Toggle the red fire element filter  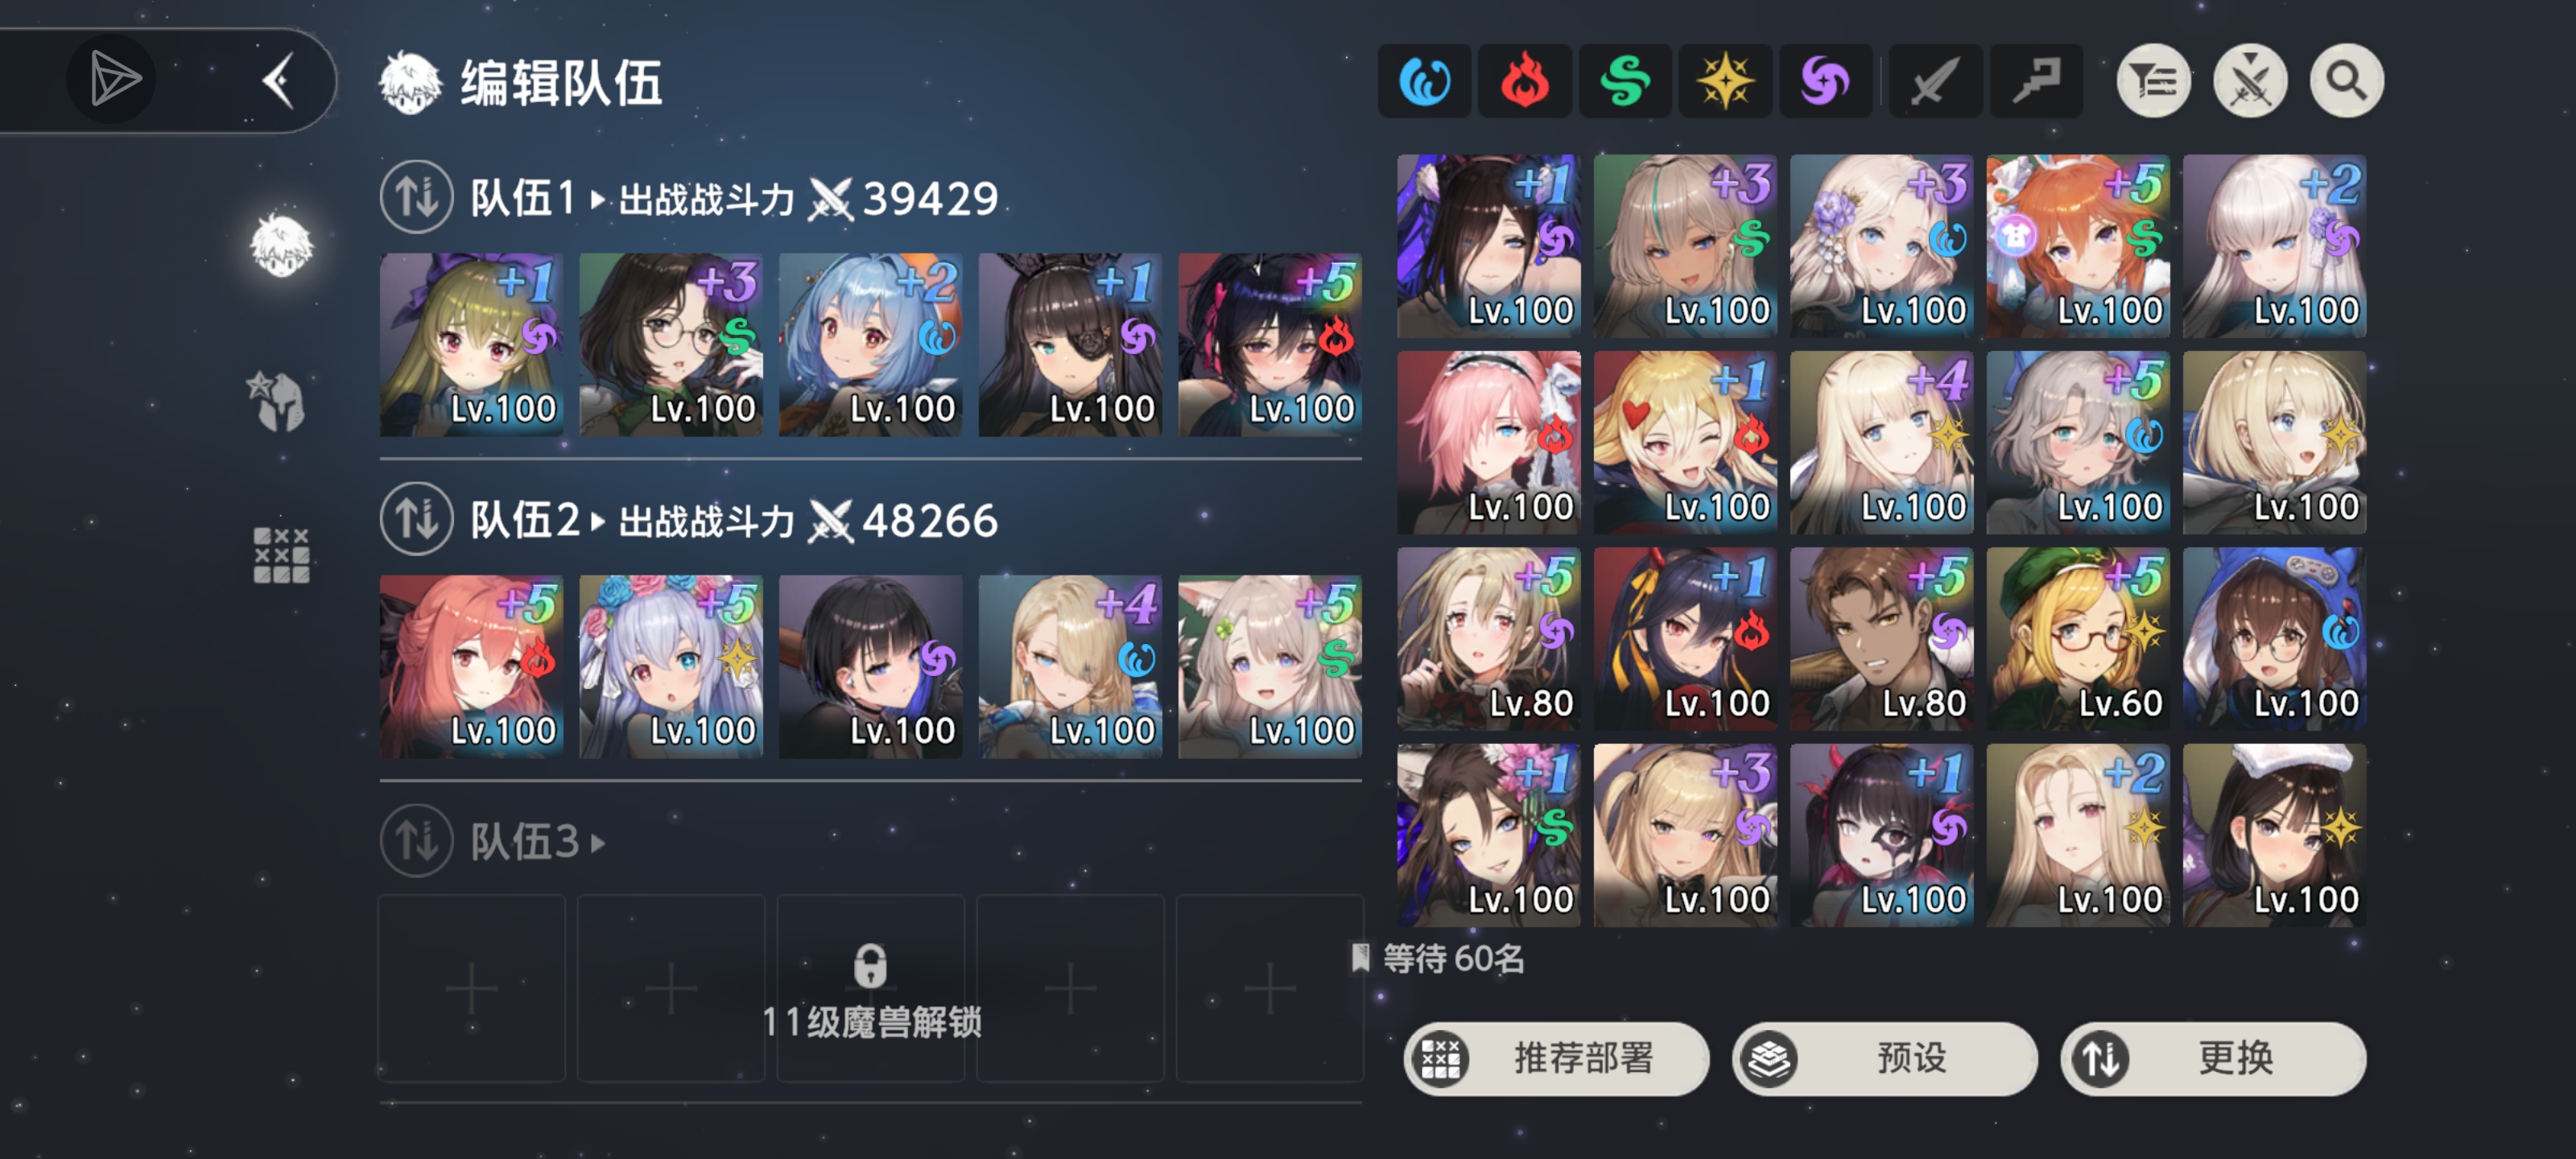1524,81
